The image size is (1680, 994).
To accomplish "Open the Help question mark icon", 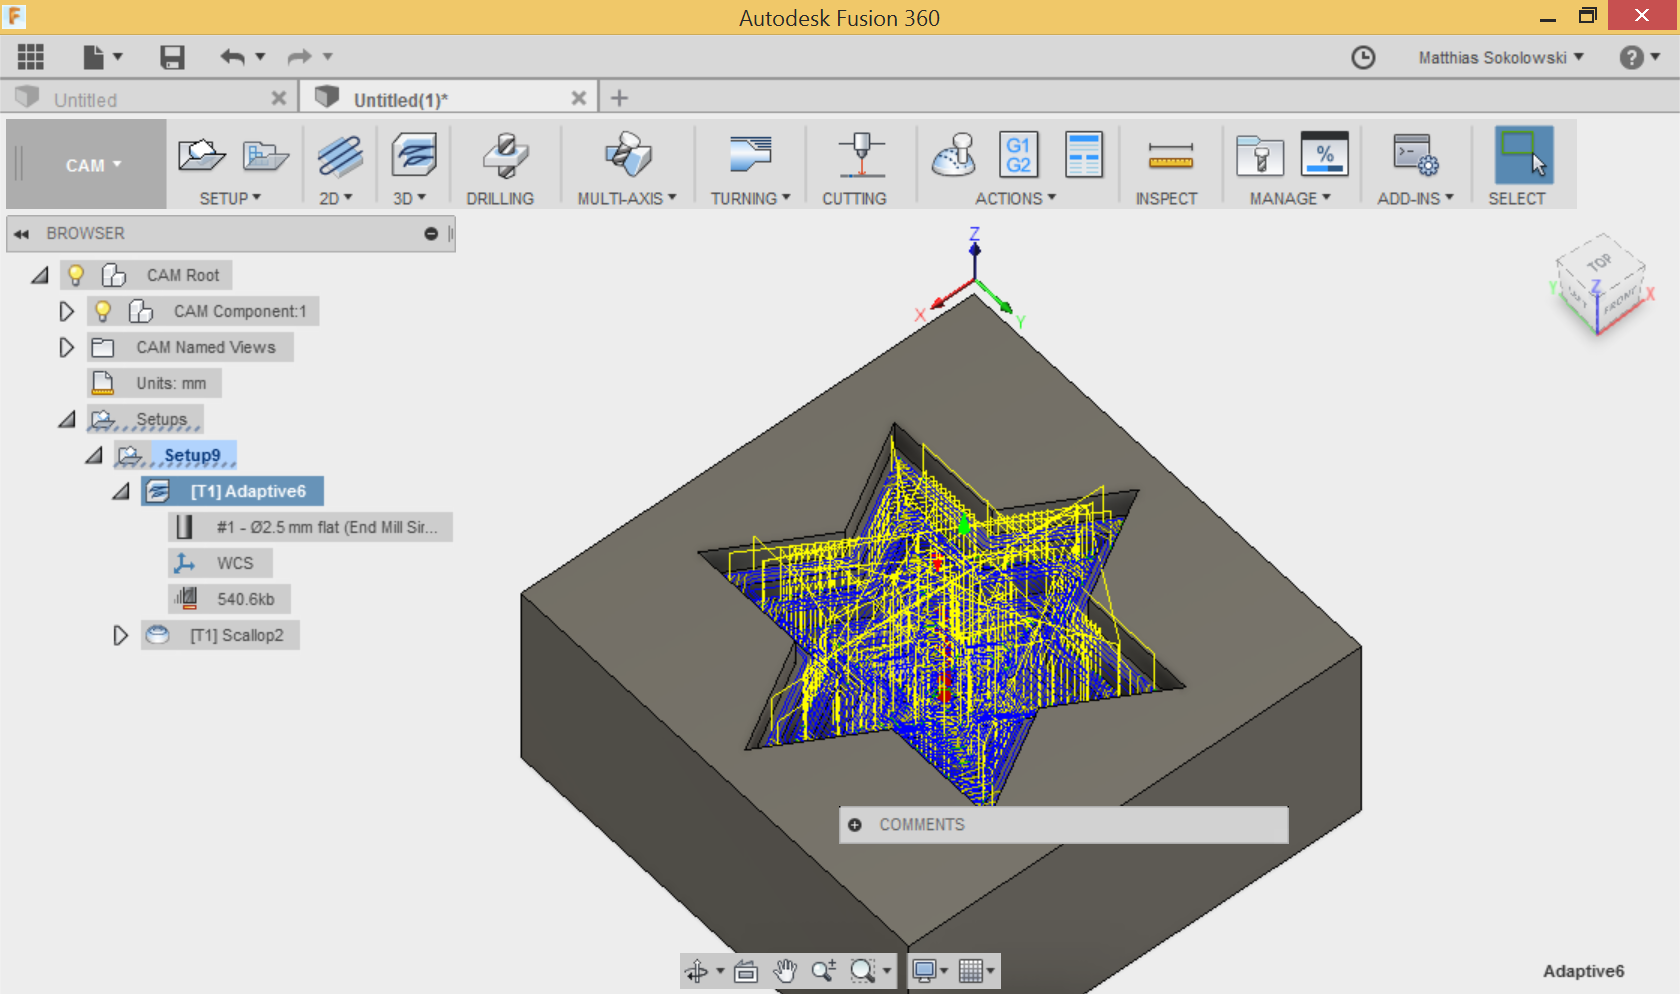I will (1631, 57).
